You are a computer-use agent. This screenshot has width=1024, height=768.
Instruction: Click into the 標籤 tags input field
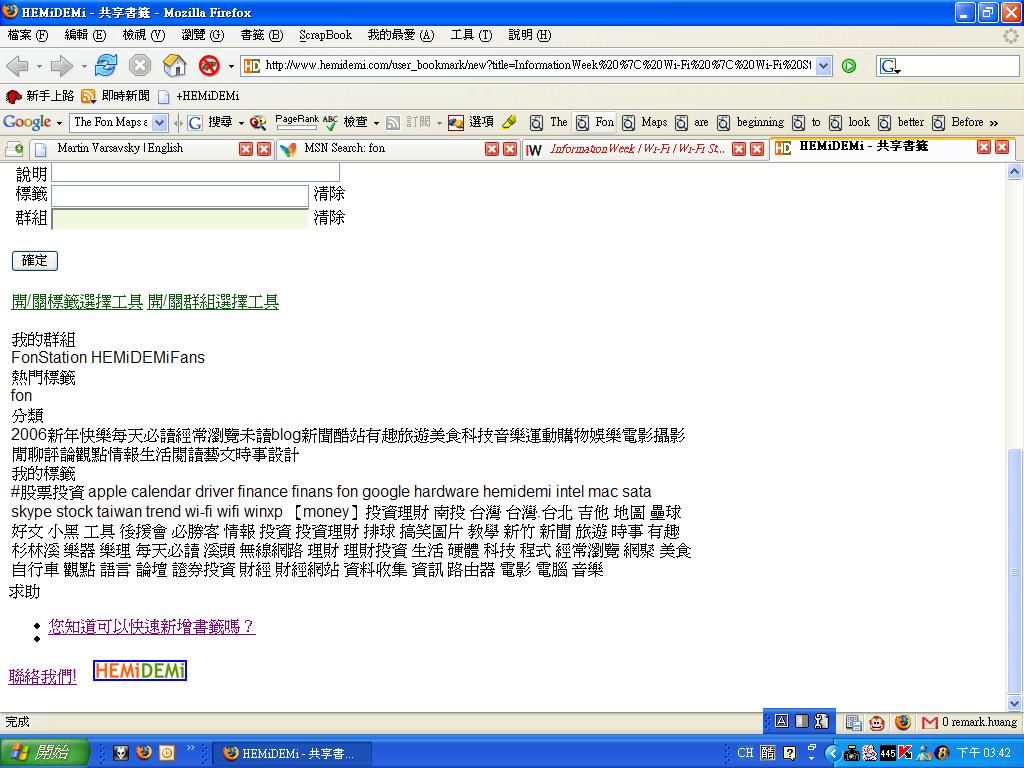[x=180, y=195]
